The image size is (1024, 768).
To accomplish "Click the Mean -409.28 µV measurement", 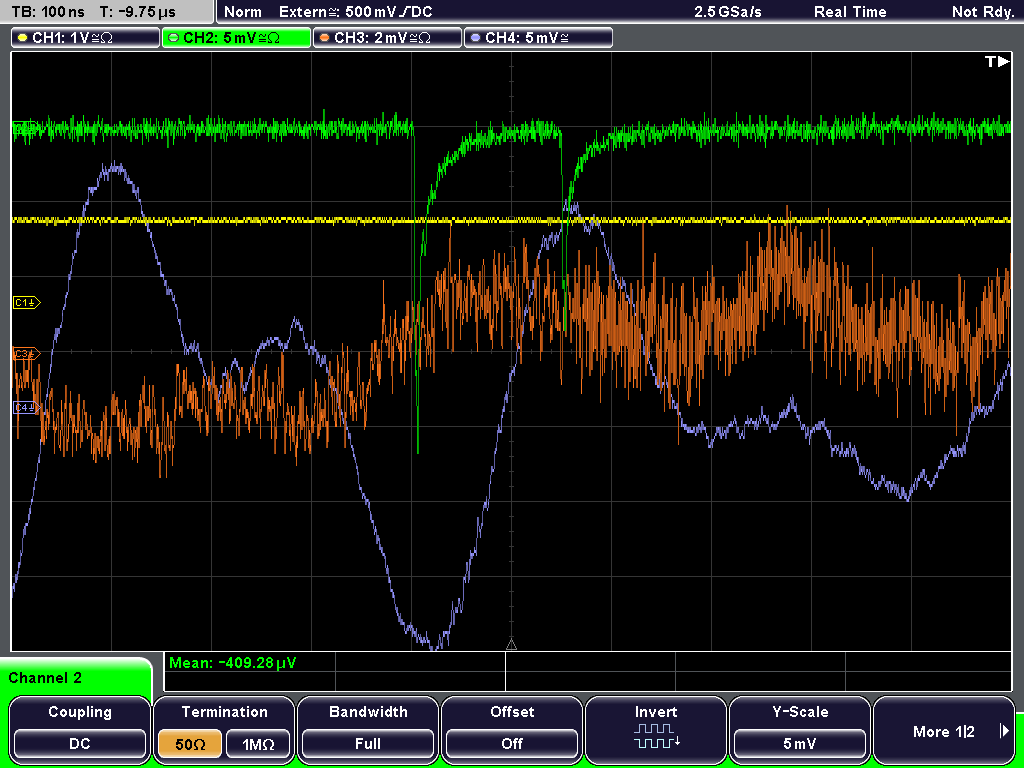I will coord(232,663).
